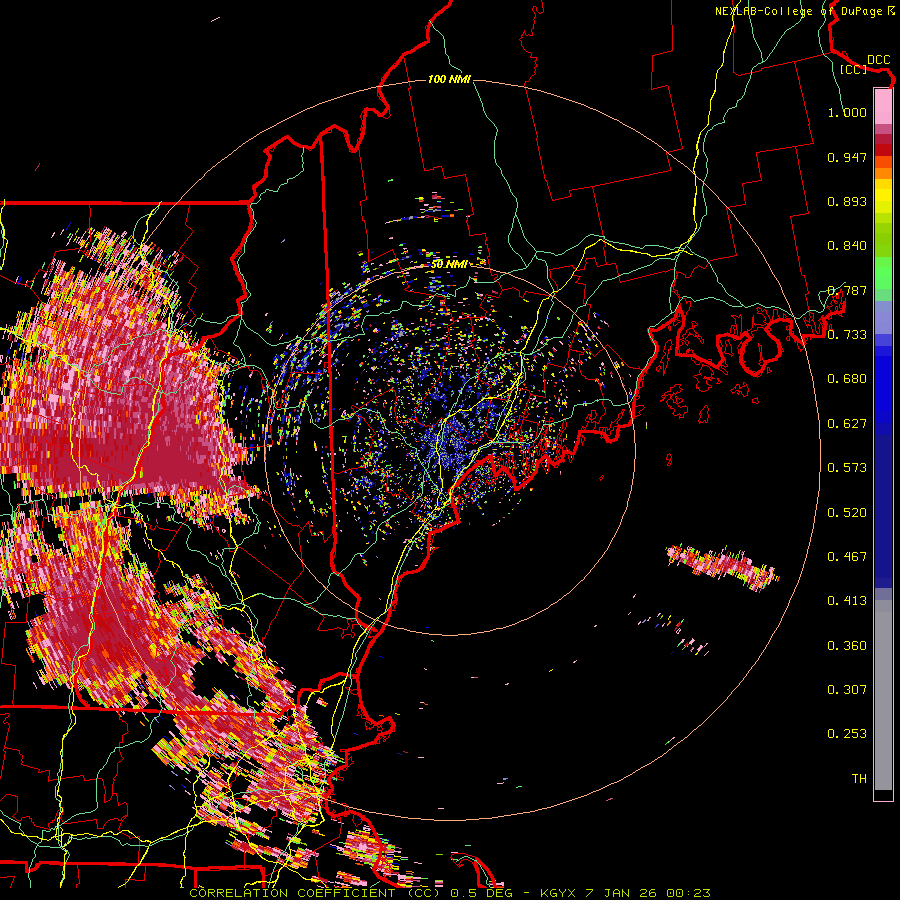The image size is (900, 900).
Task: Select the 0.253 scale value
Action: [x=847, y=734]
